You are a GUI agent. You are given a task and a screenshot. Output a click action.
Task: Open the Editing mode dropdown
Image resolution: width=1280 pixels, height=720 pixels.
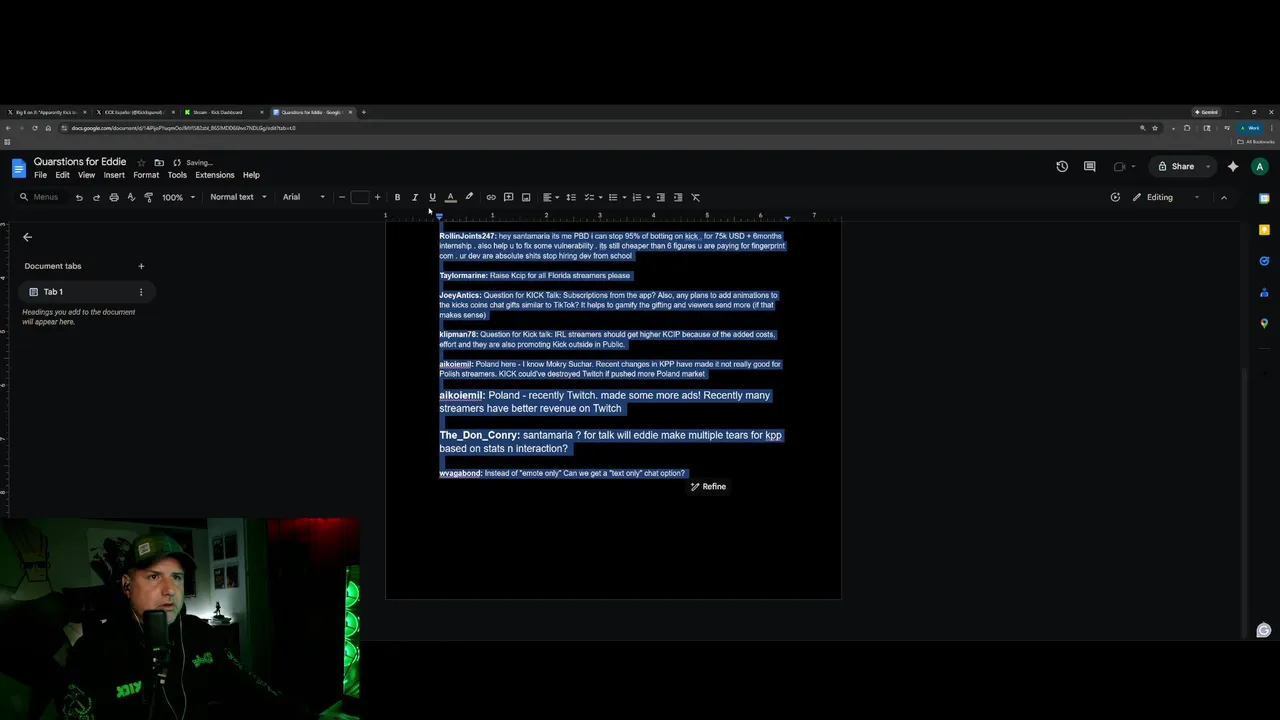1165,197
